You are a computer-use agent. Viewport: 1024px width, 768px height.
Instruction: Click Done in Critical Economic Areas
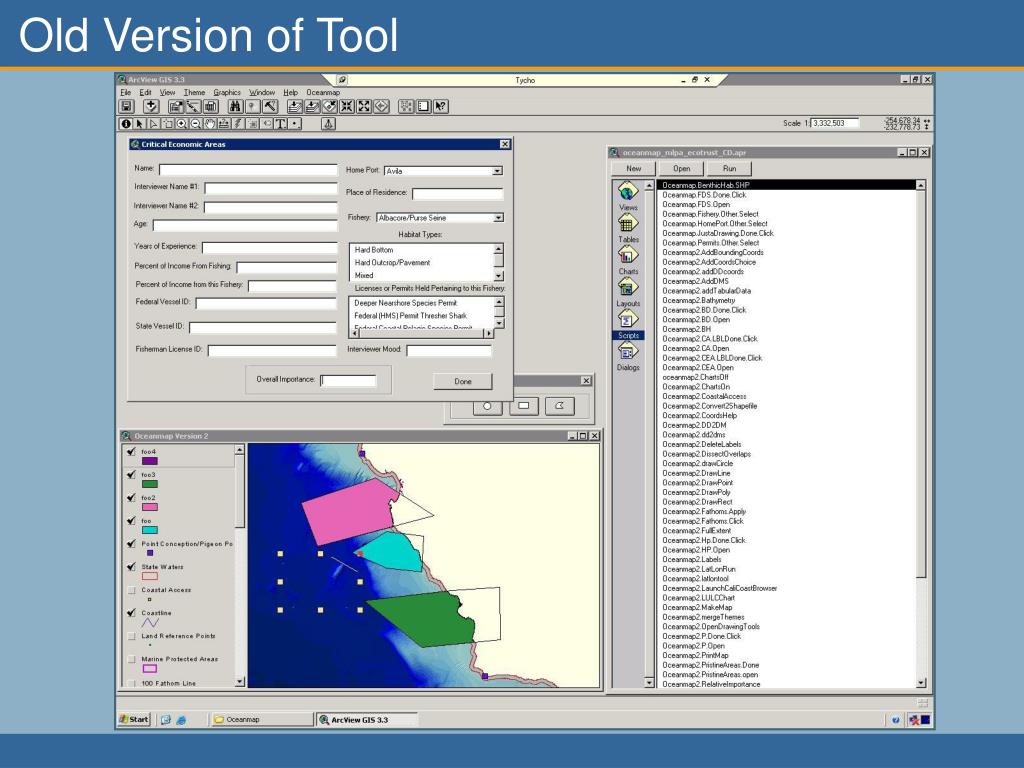463,381
